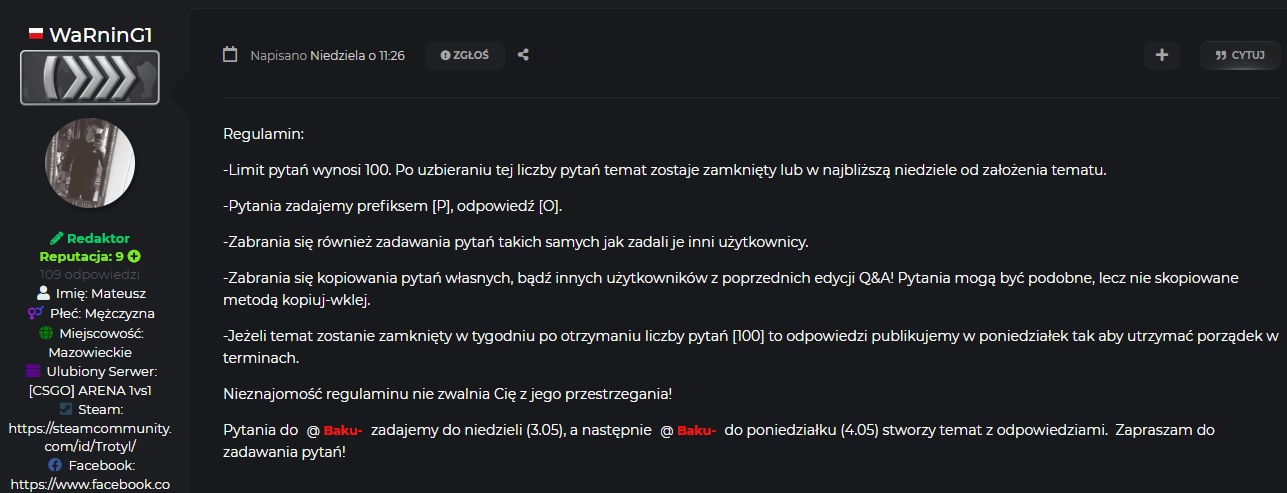Click the Facebook logo icon
Viewport: 1287px width, 493px height.
55,466
